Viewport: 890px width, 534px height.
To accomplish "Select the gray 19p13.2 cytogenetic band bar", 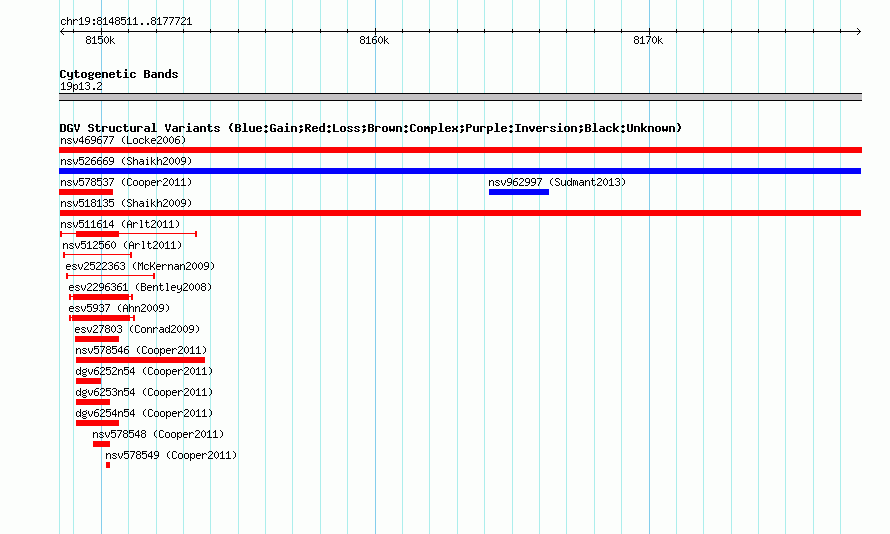I will click(x=460, y=97).
